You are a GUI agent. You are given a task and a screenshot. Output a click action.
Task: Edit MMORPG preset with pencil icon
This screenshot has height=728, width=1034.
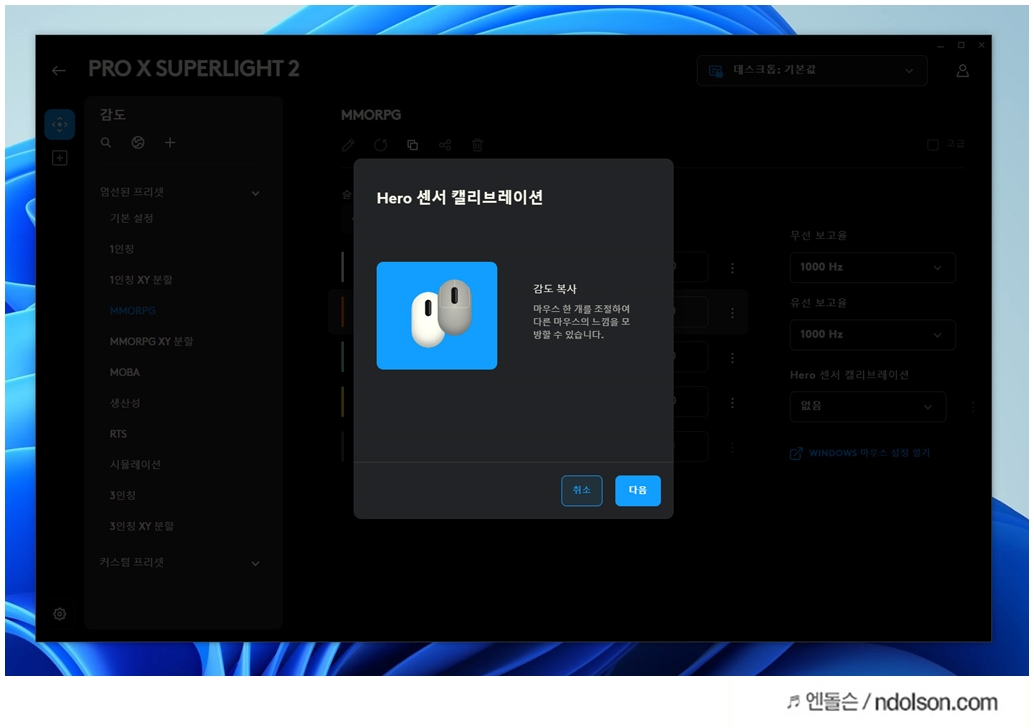pos(348,145)
